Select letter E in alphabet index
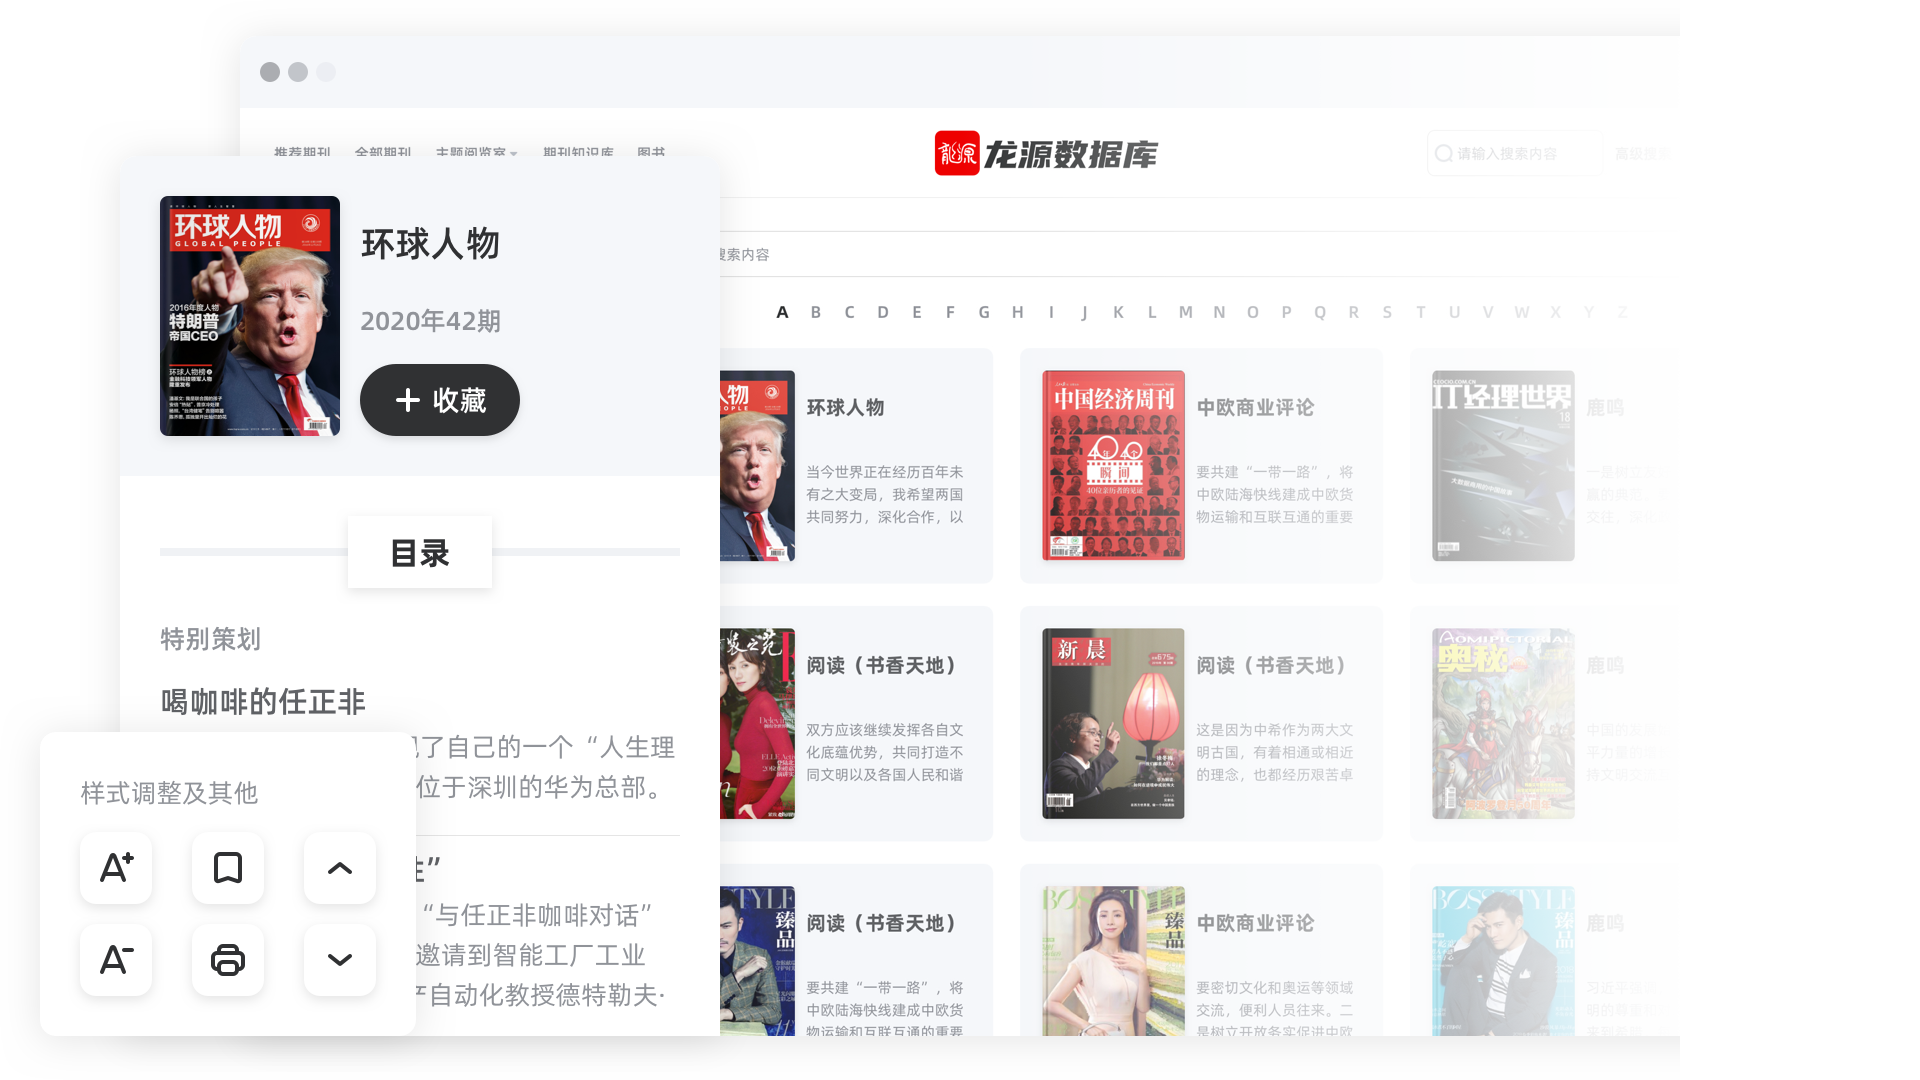This screenshot has height=1080, width=1920. [917, 312]
